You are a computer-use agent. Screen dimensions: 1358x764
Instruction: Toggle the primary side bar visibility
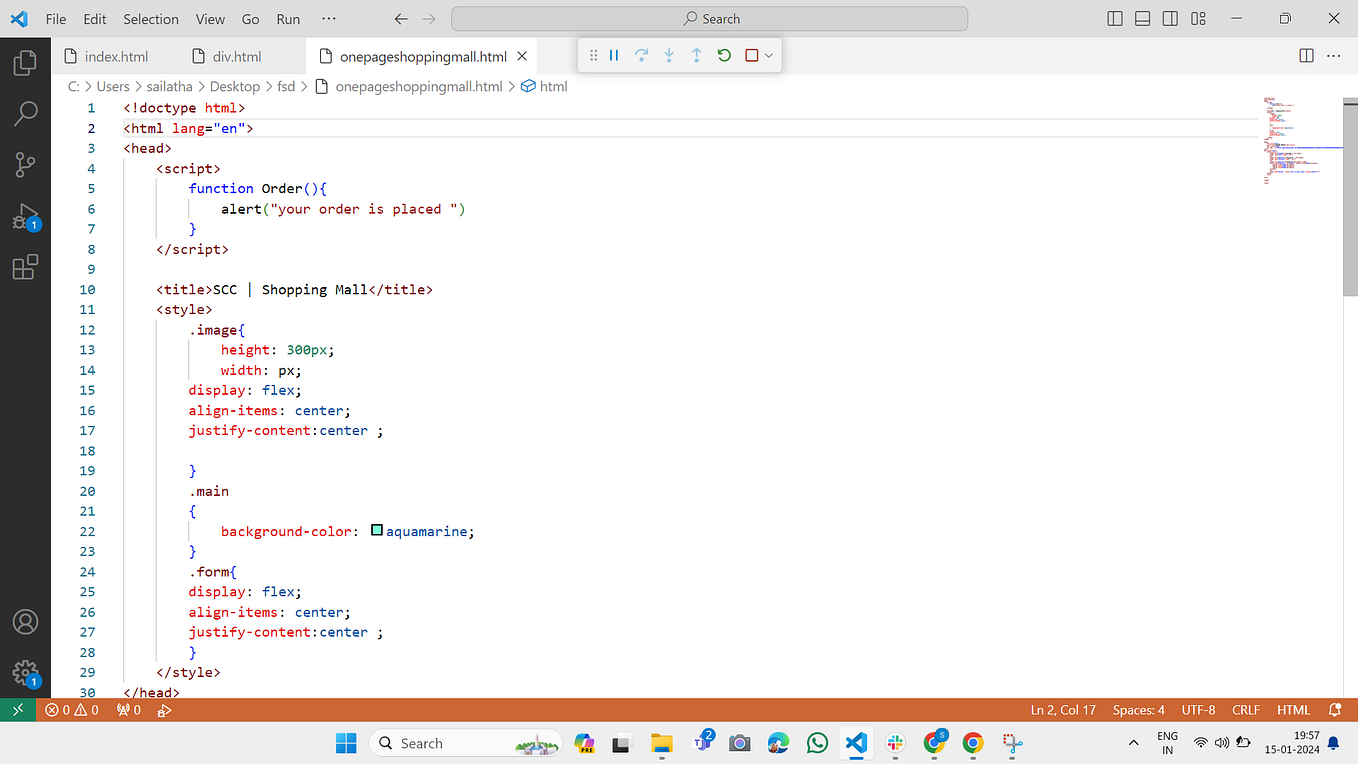pos(1114,18)
